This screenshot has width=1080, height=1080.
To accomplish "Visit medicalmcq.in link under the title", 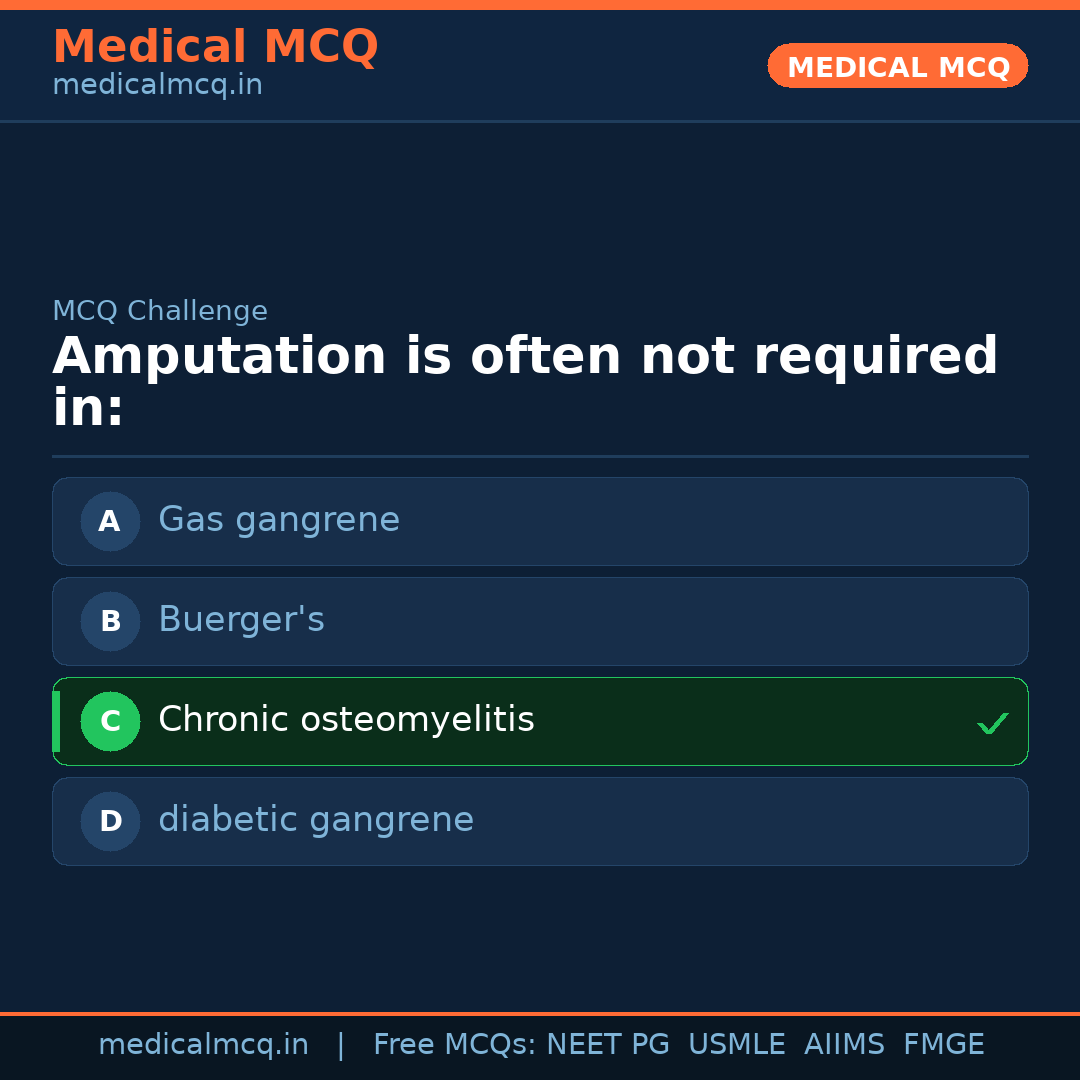I will (x=157, y=85).
